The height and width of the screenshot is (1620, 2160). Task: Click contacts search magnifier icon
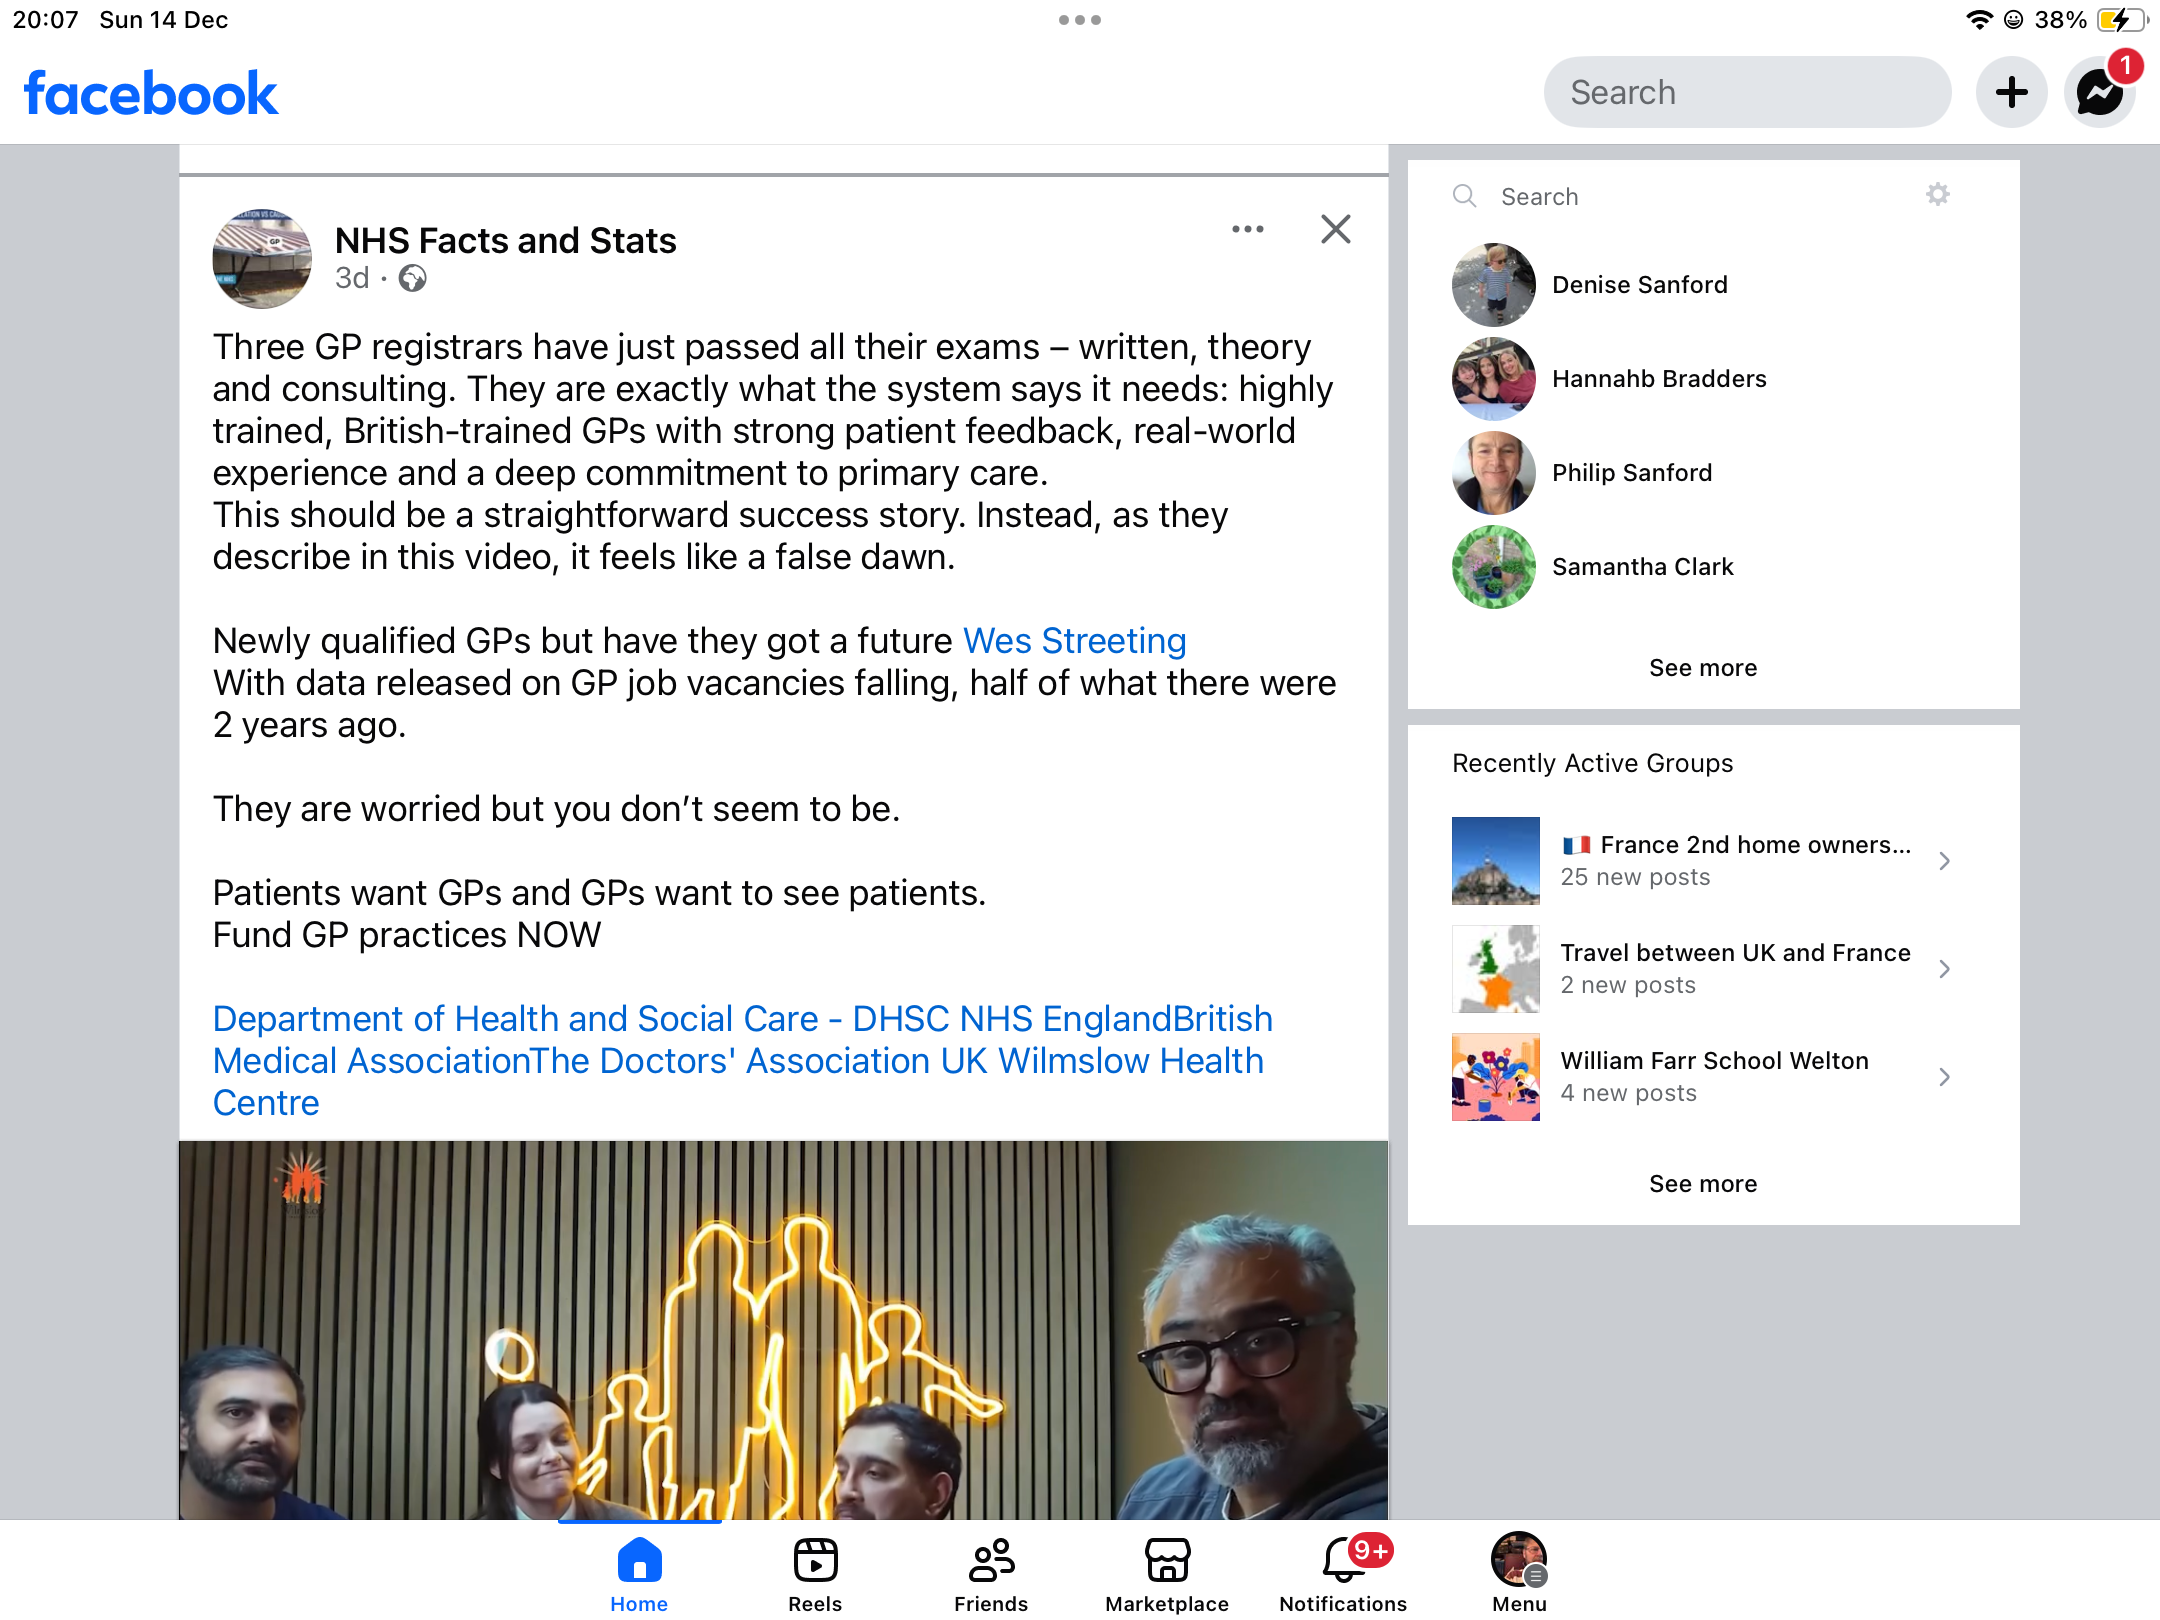tap(1464, 196)
